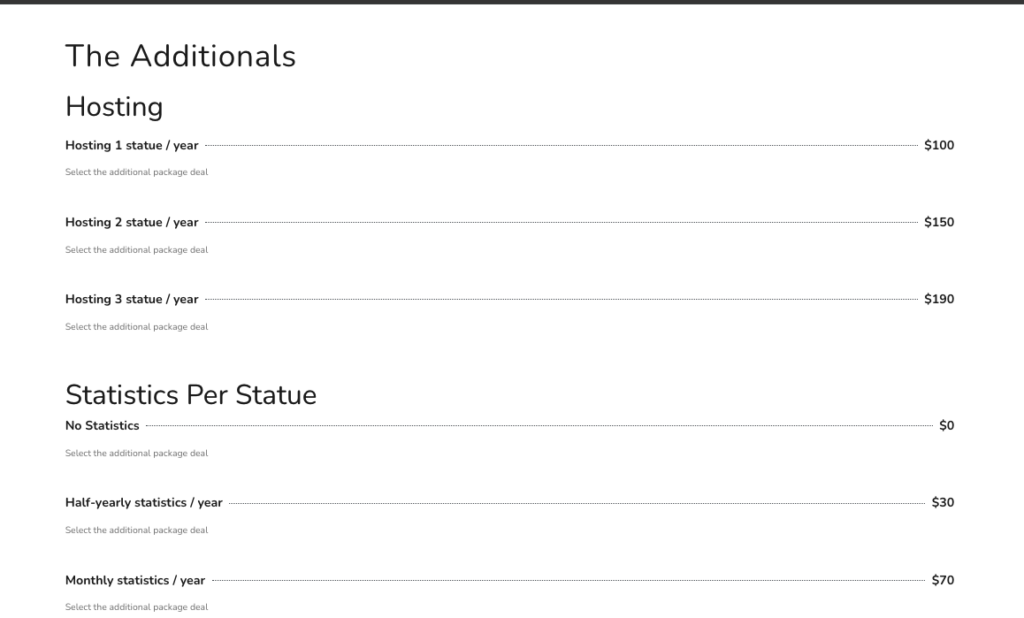This screenshot has height=618, width=1024.
Task: Select "Half-yearly statistics / year" option
Action: coord(144,503)
